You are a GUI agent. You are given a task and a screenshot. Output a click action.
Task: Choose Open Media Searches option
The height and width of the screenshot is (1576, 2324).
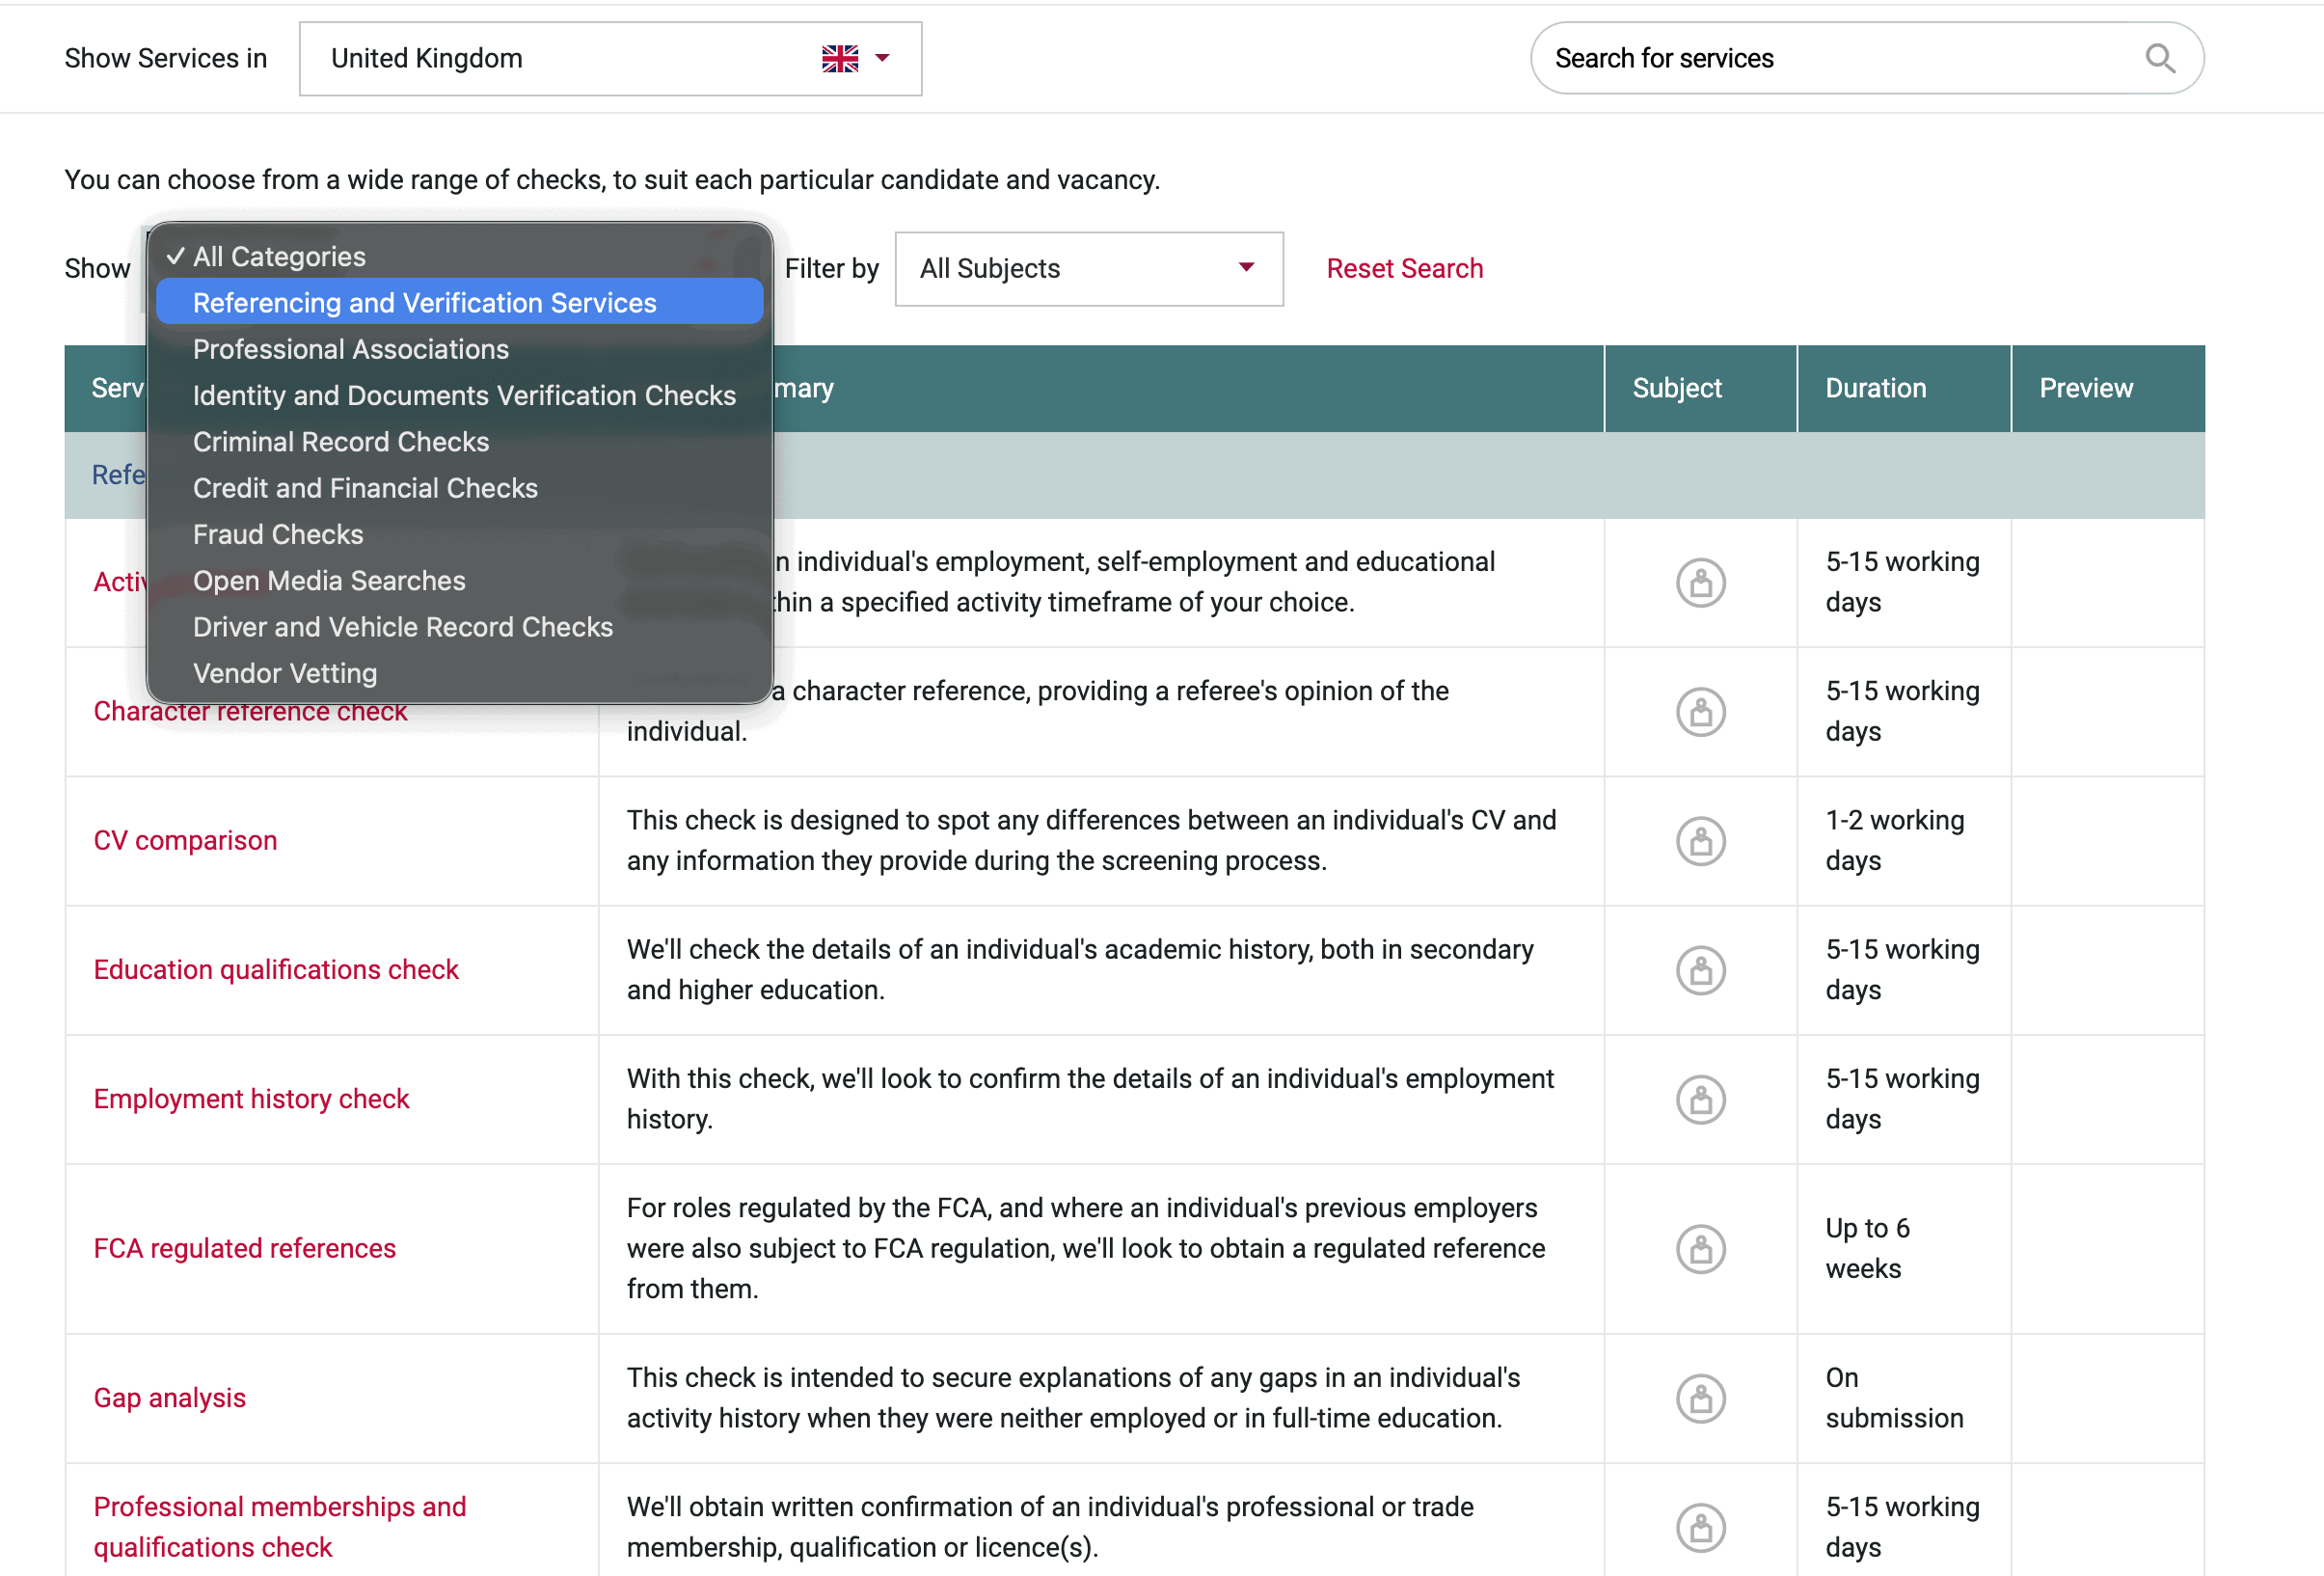[x=460, y=580]
